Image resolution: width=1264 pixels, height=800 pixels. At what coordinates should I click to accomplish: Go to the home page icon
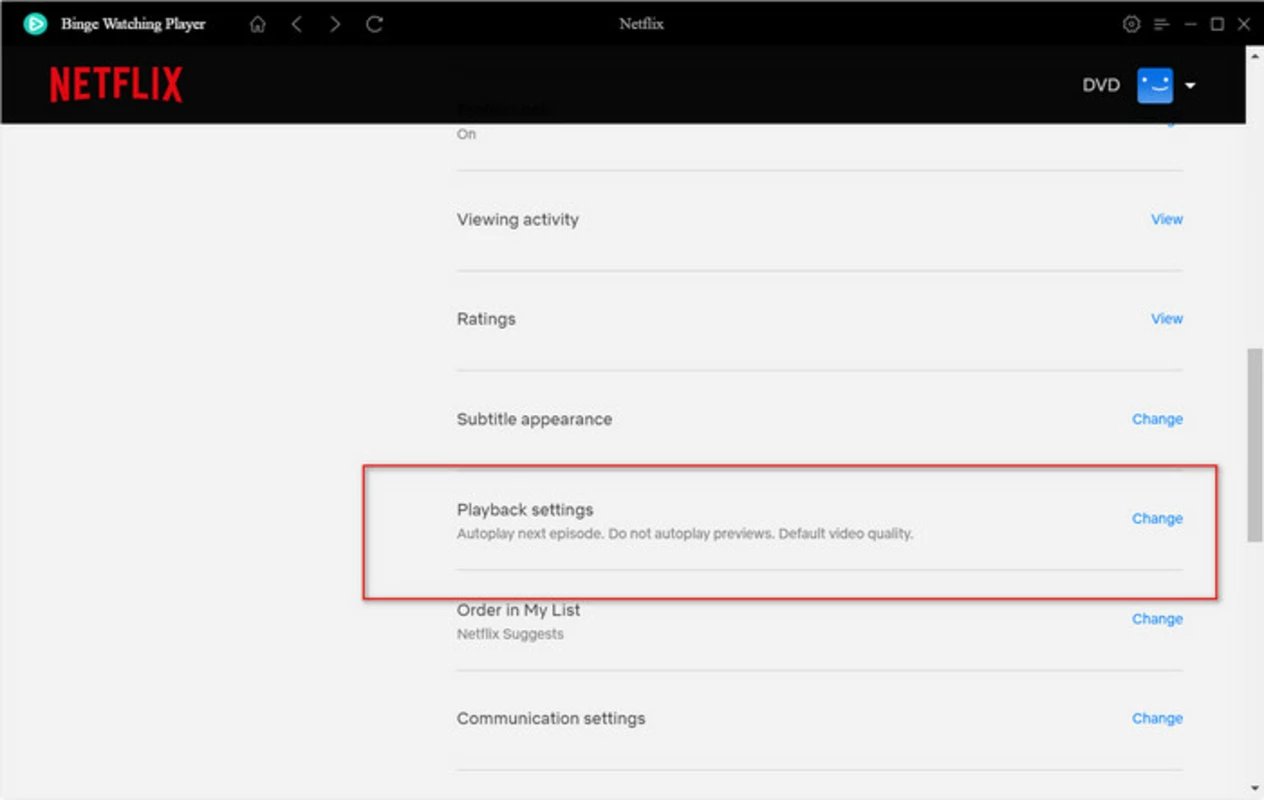point(258,24)
